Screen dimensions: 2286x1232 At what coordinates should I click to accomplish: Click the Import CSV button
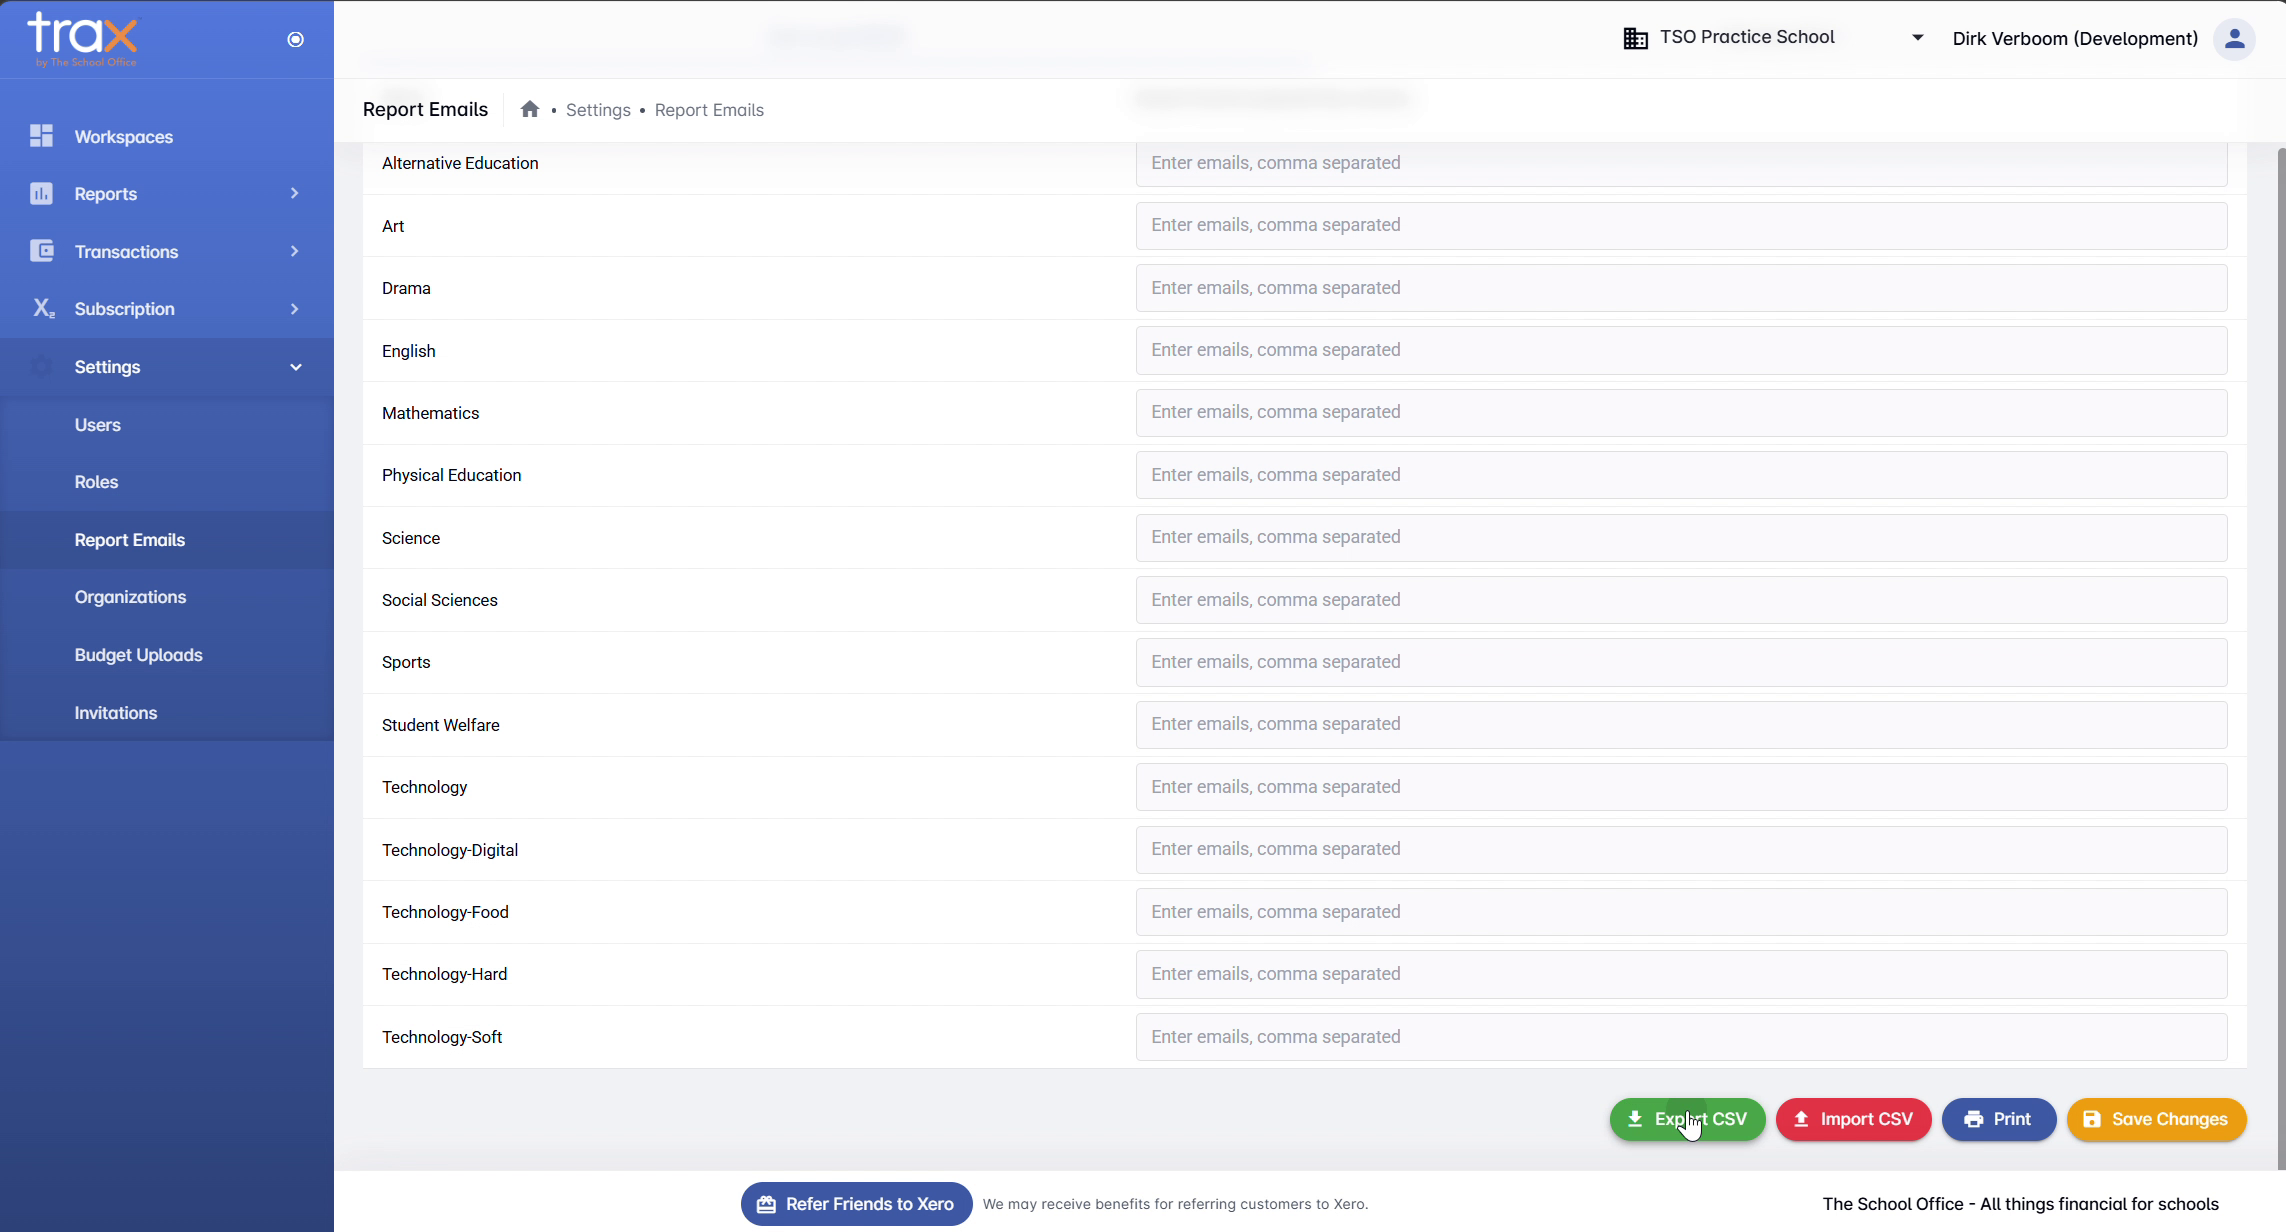click(1853, 1119)
